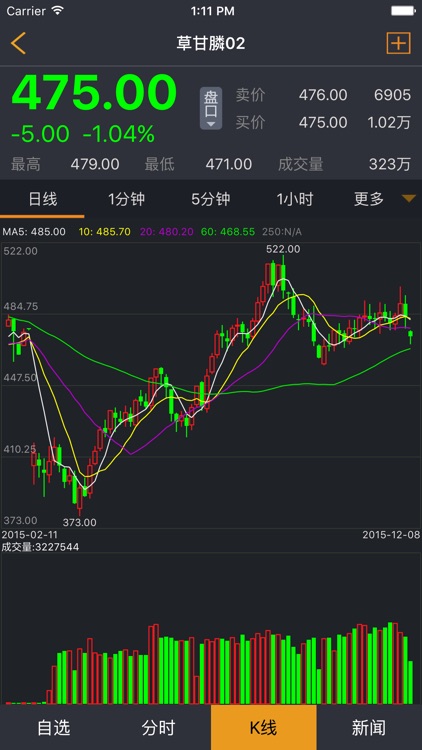Tap the 250:N/A indicator
The image size is (422, 750).
point(282,232)
